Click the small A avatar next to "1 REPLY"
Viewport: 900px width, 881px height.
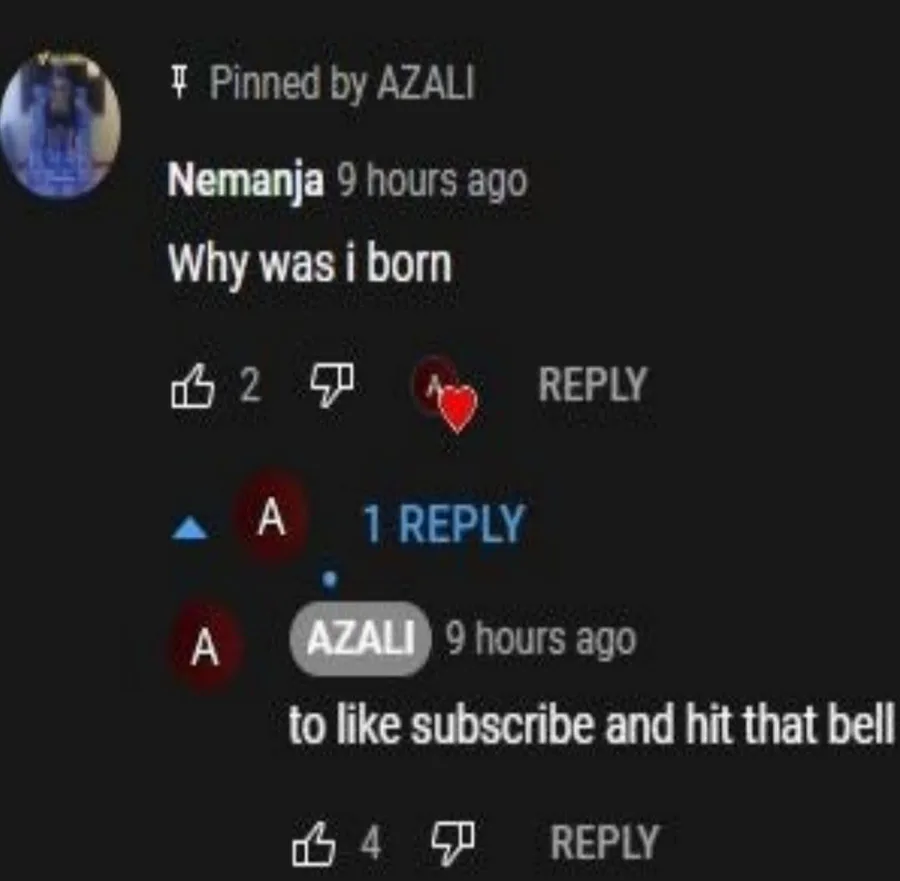click(x=269, y=519)
